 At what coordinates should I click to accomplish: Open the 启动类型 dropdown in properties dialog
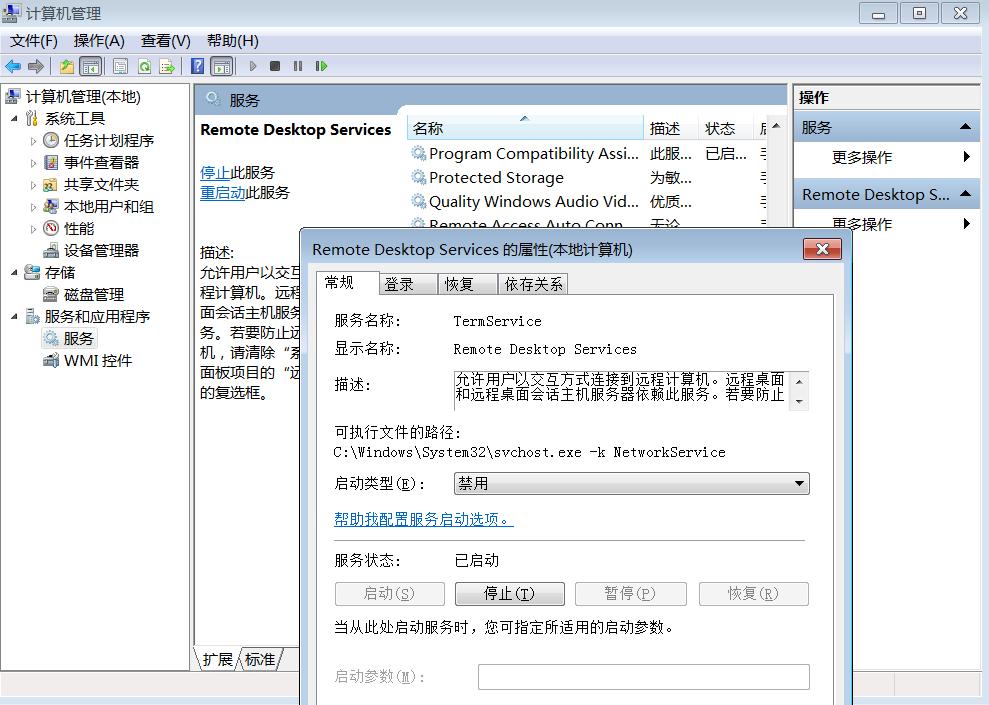[x=797, y=483]
